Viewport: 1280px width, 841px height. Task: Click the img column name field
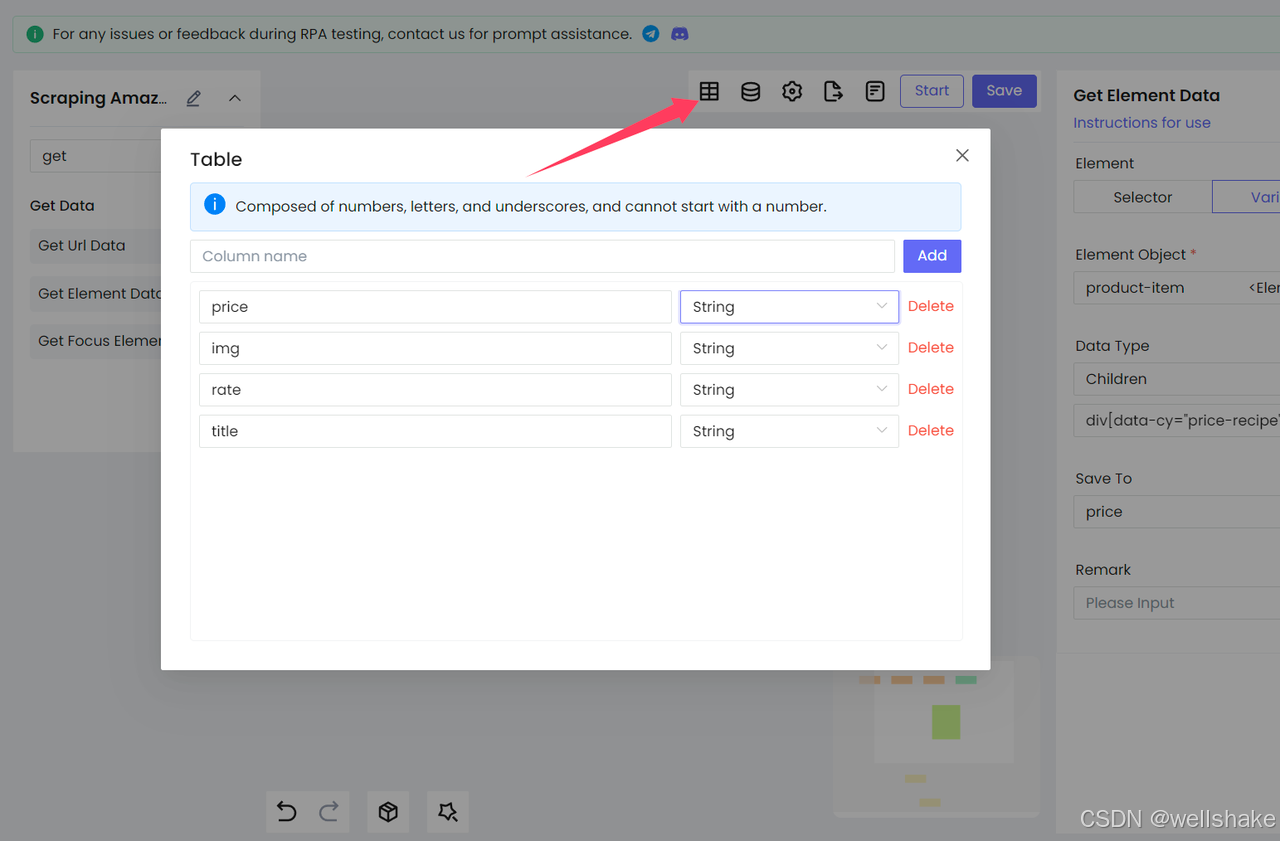point(435,348)
